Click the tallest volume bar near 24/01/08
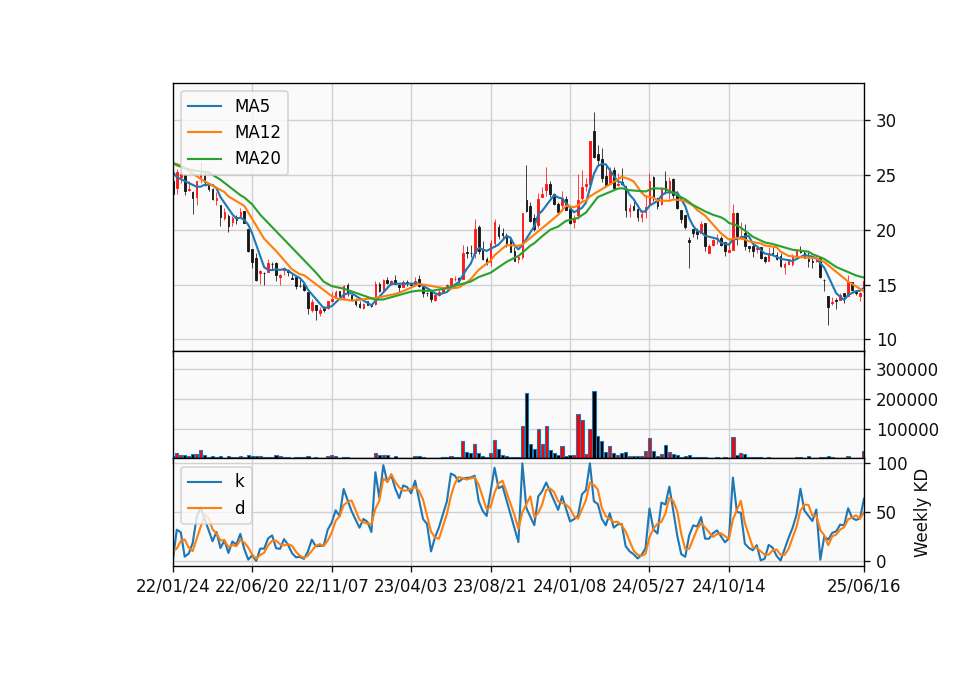 click(594, 424)
